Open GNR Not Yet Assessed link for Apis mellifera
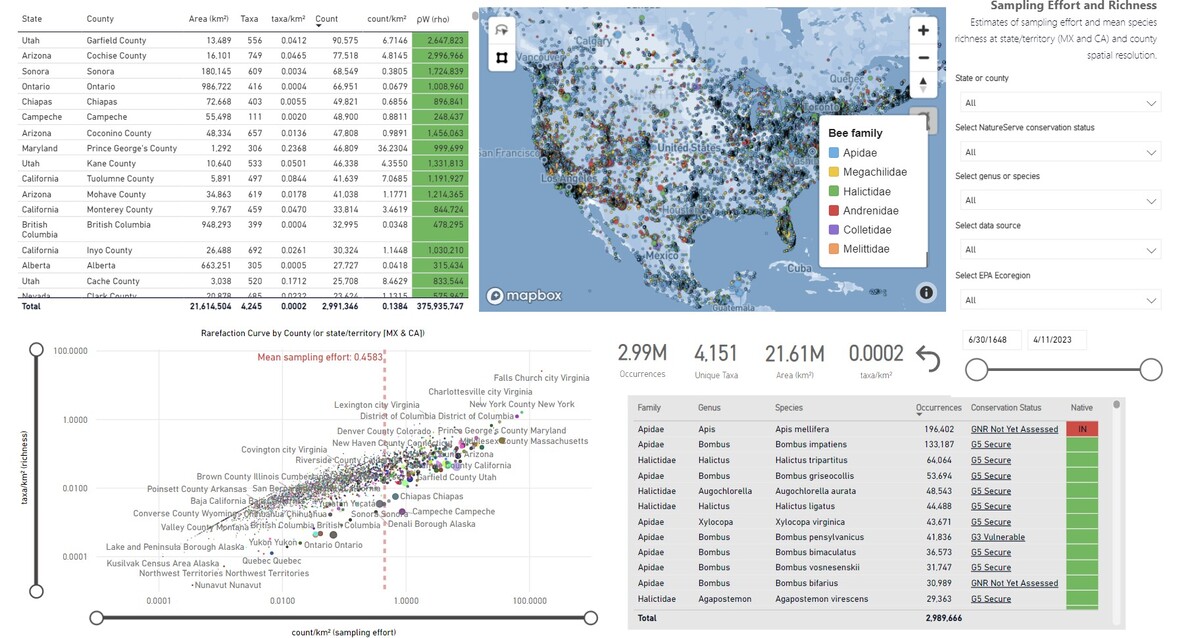This screenshot has height=638, width=1200. (1014, 429)
